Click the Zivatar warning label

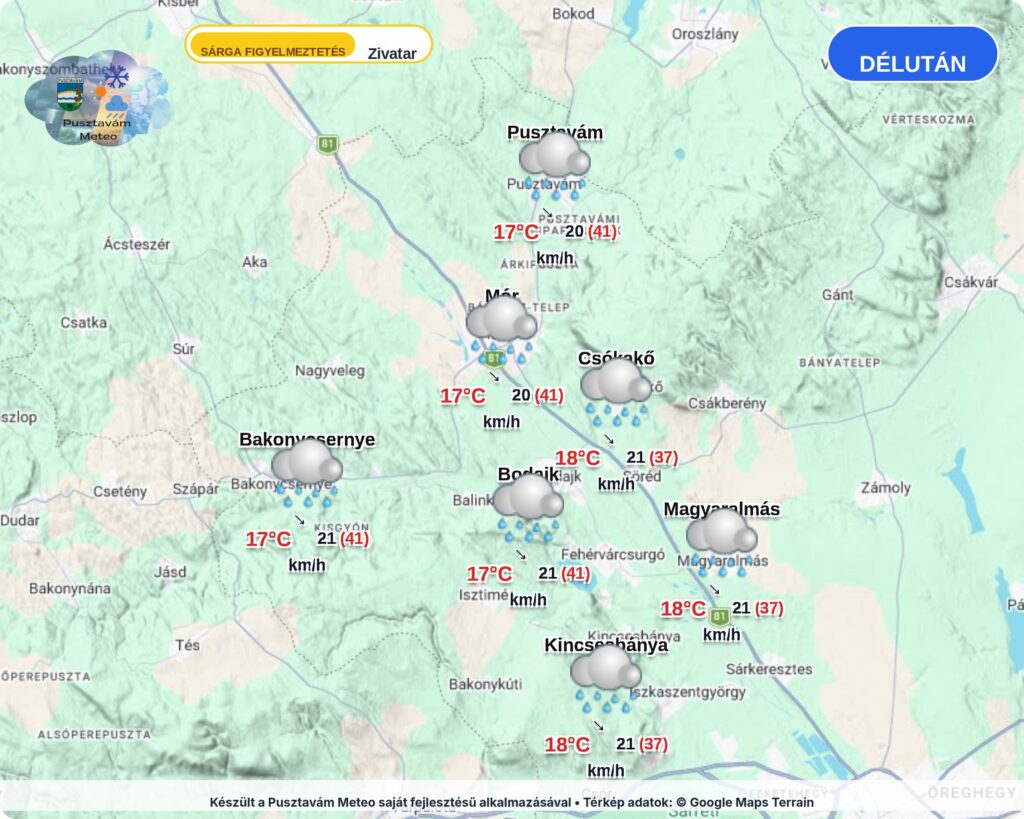coord(392,54)
